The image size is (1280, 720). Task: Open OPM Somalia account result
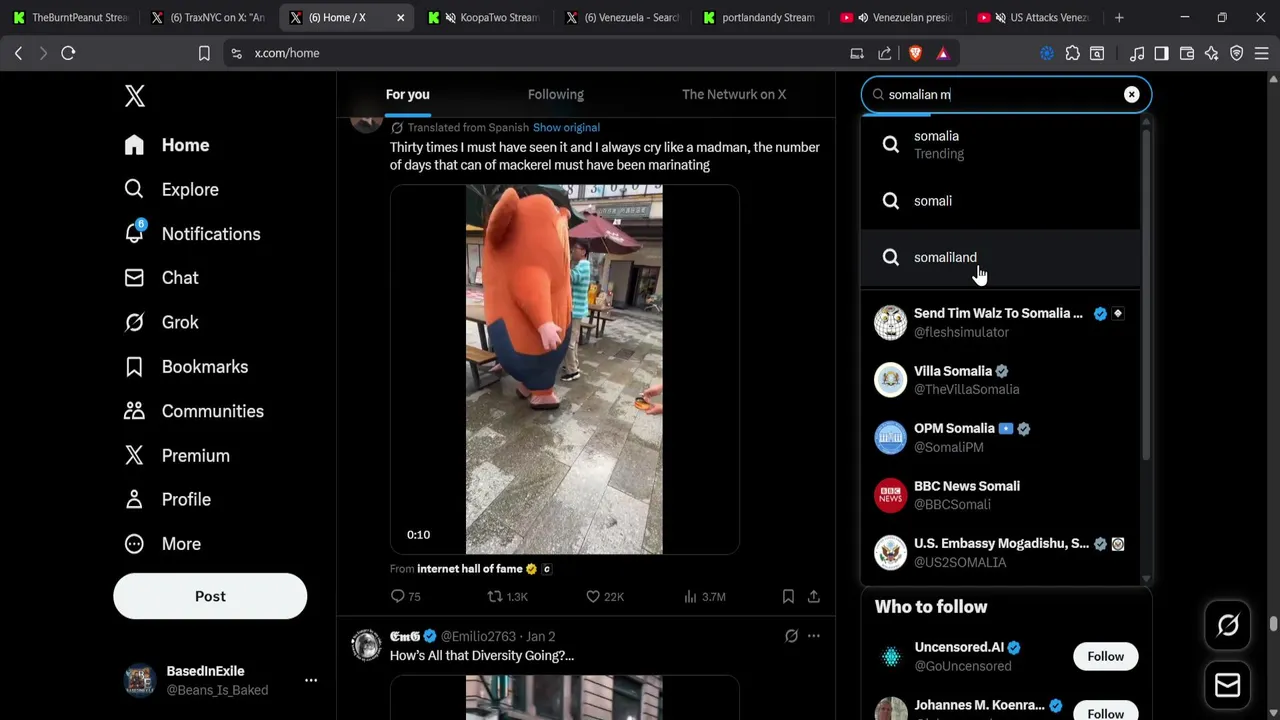point(1000,437)
